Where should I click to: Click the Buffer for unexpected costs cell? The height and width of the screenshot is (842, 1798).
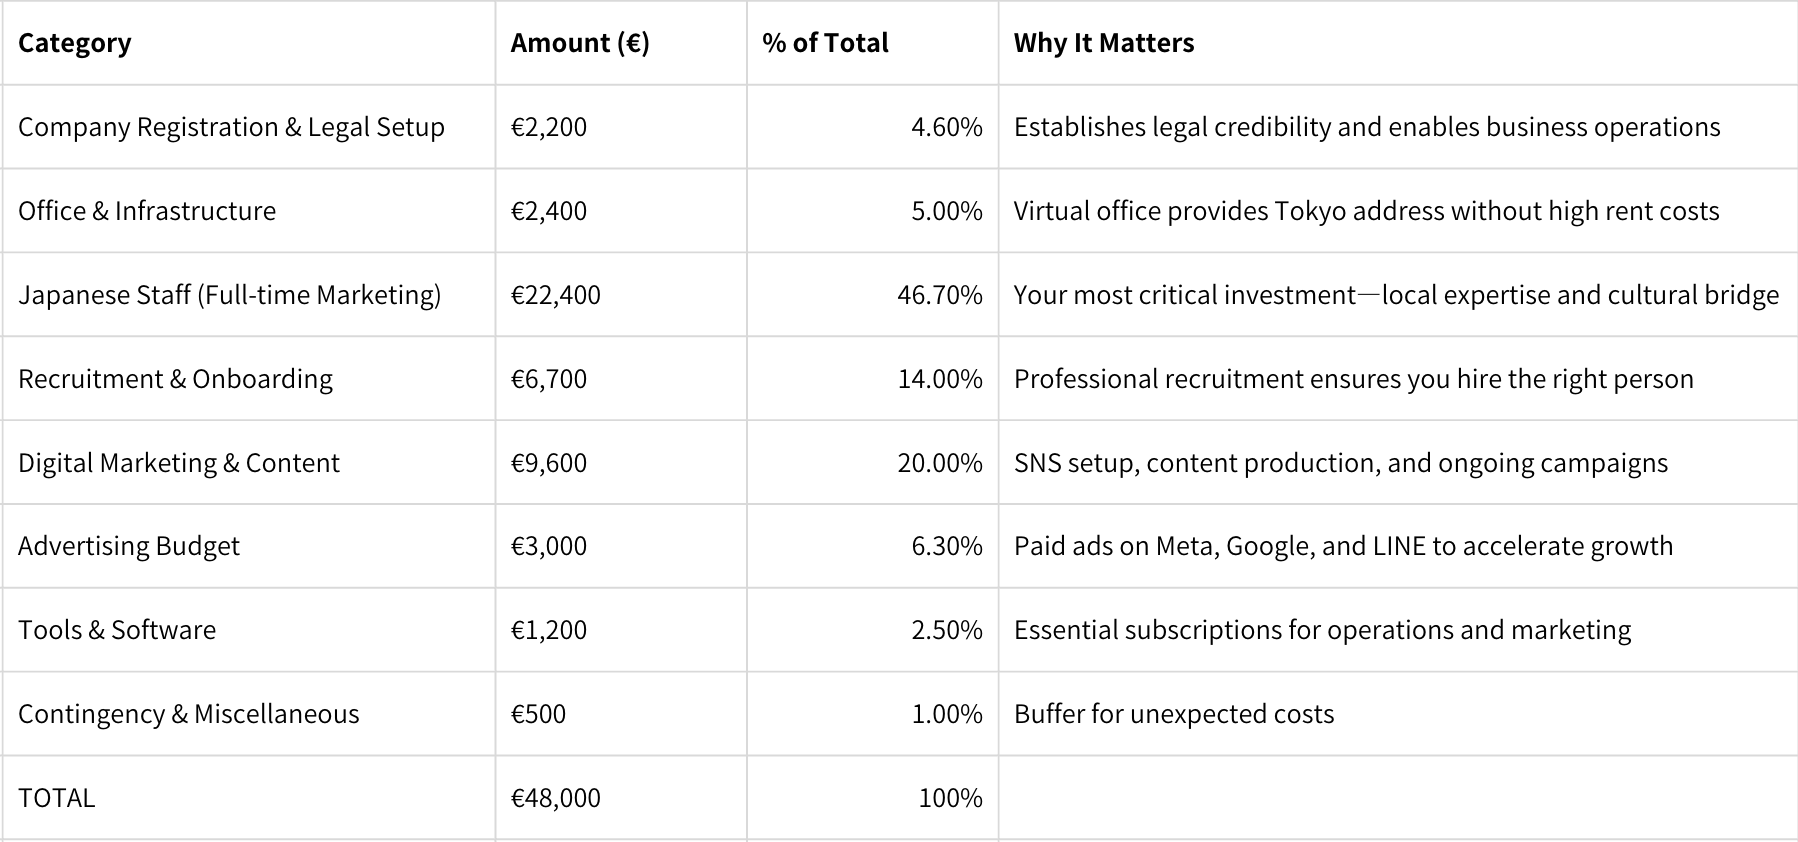pyautogui.click(x=1398, y=714)
